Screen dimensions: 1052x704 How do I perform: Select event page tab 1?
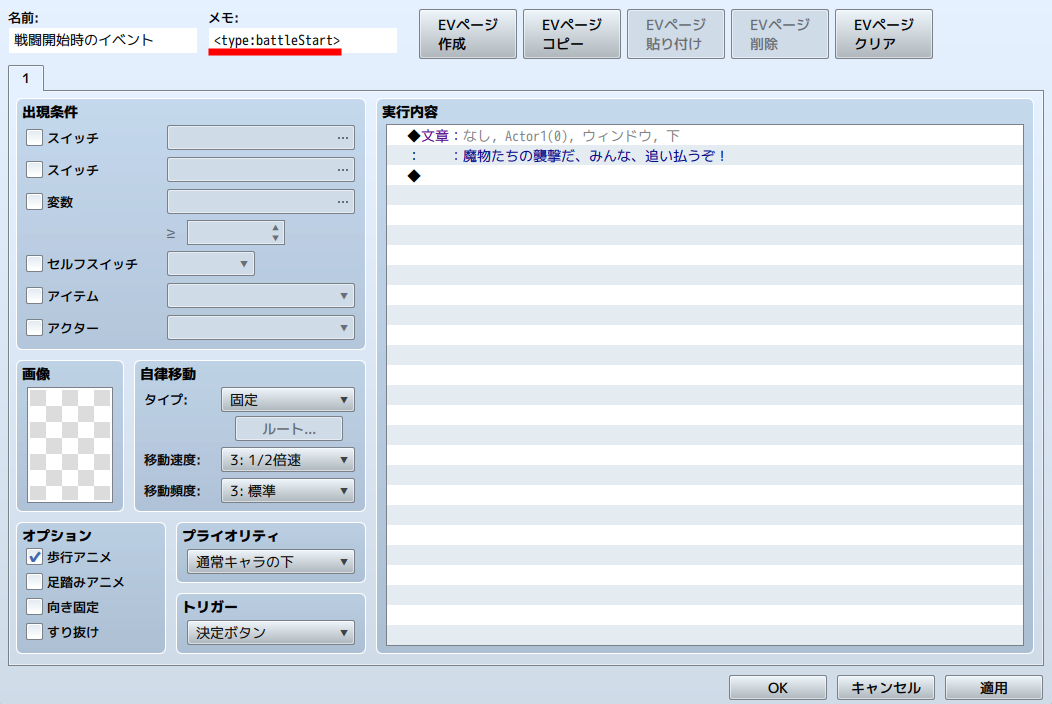[25, 79]
